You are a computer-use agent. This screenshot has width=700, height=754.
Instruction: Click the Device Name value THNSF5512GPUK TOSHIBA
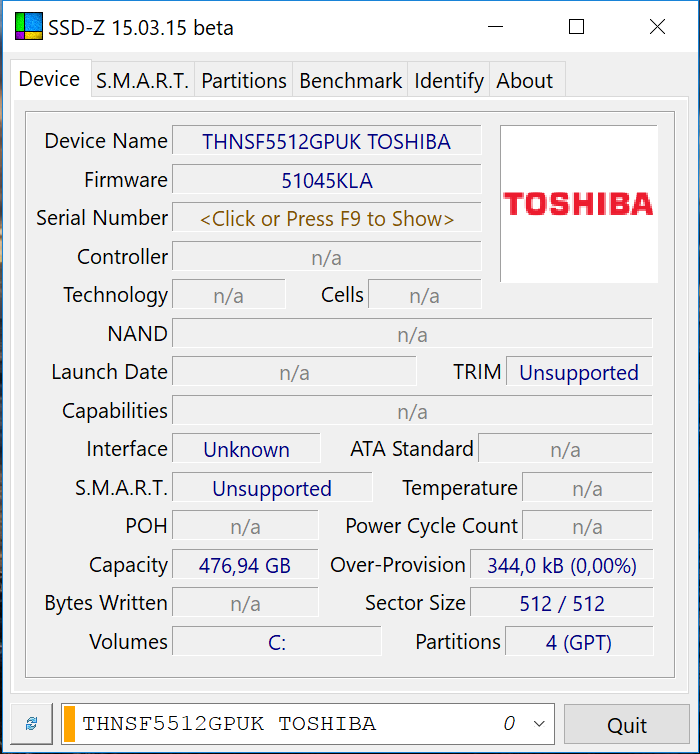pyautogui.click(x=327, y=141)
